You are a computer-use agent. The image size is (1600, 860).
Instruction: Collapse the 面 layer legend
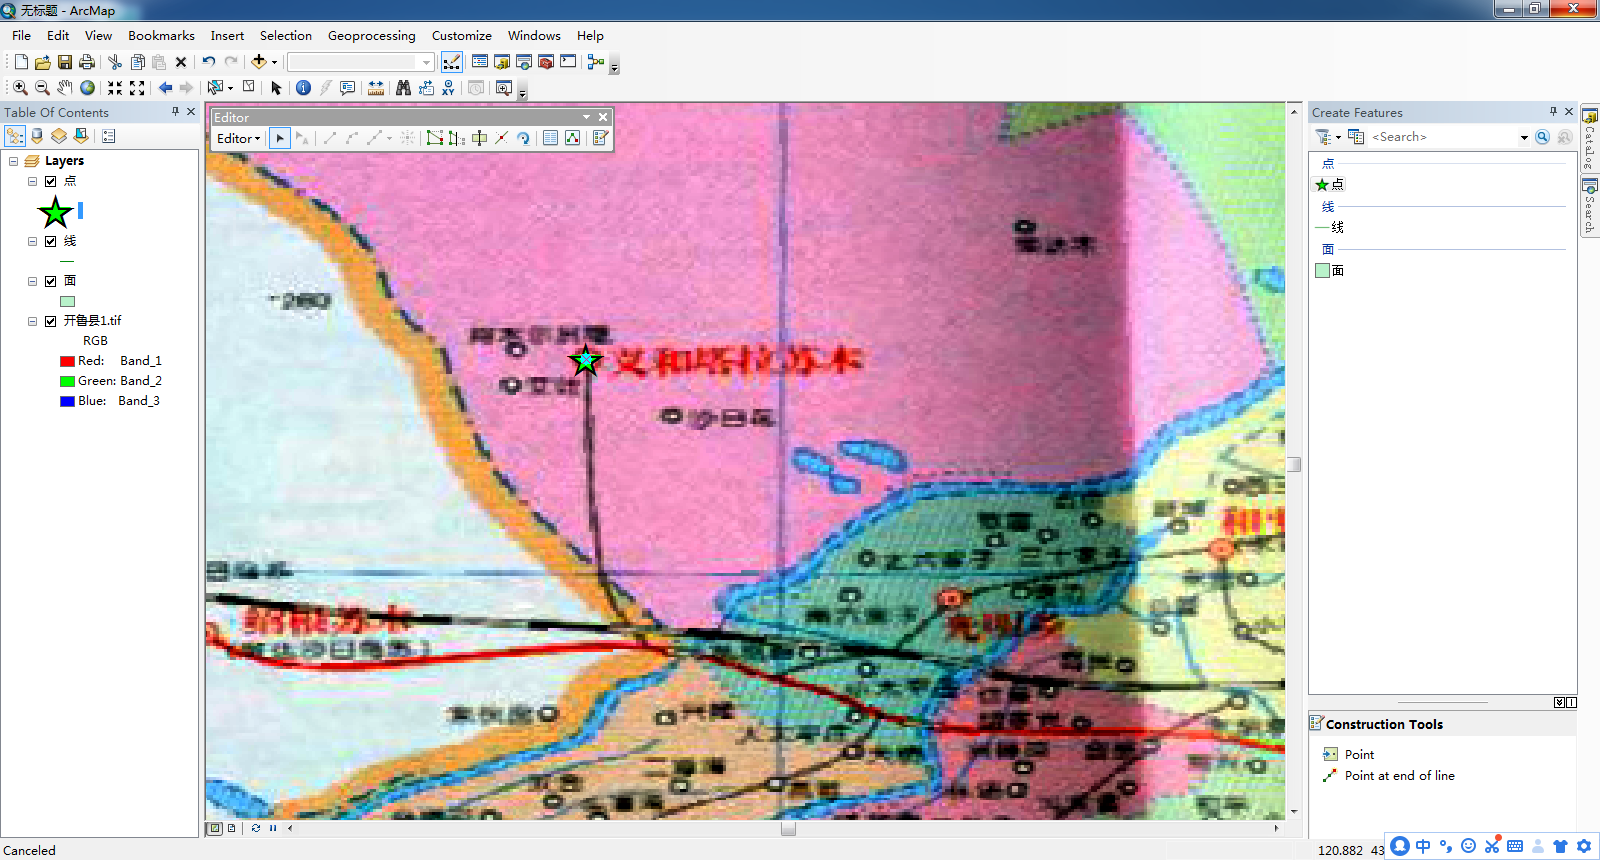32,281
